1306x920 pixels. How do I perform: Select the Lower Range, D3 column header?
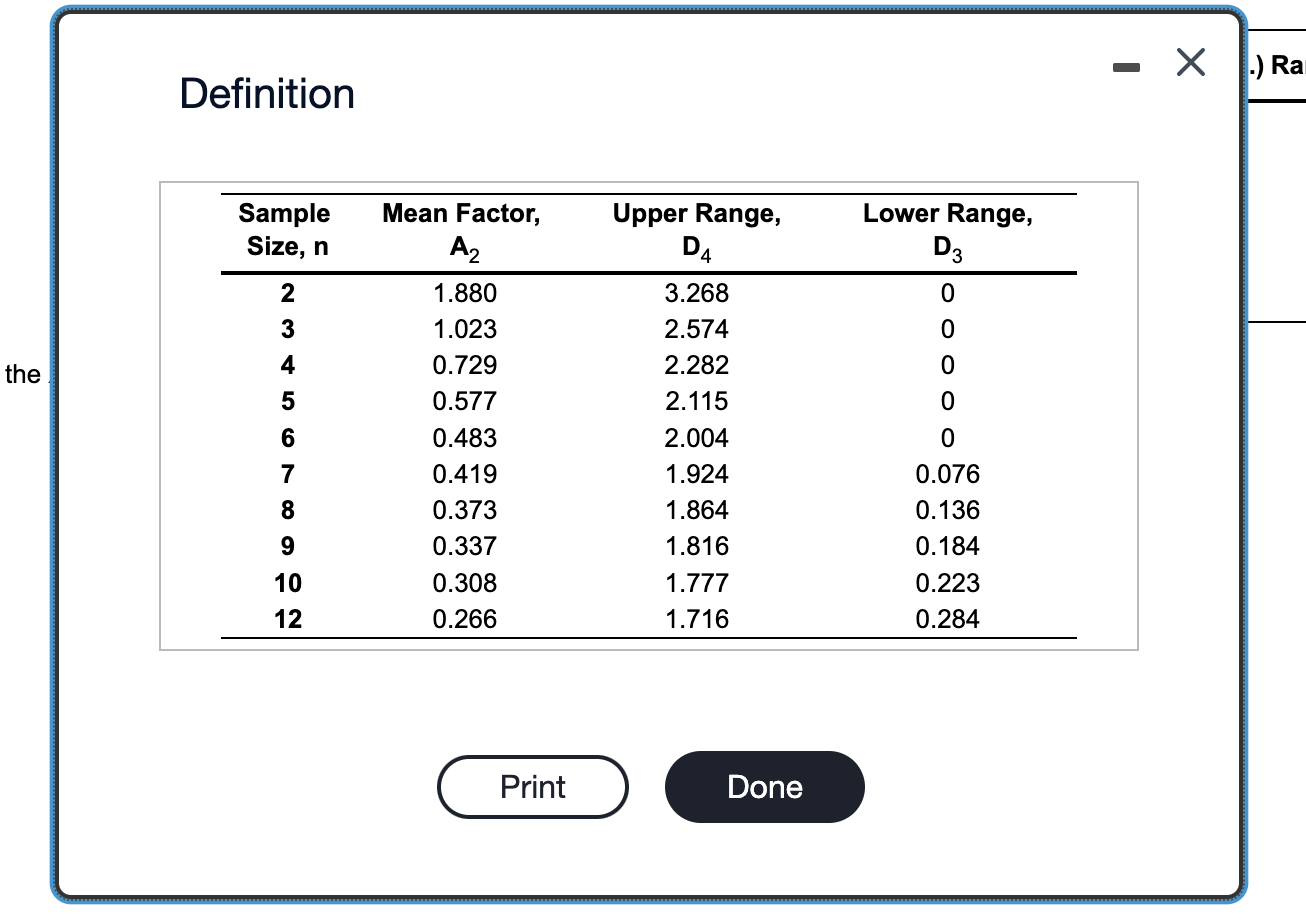tap(947, 229)
